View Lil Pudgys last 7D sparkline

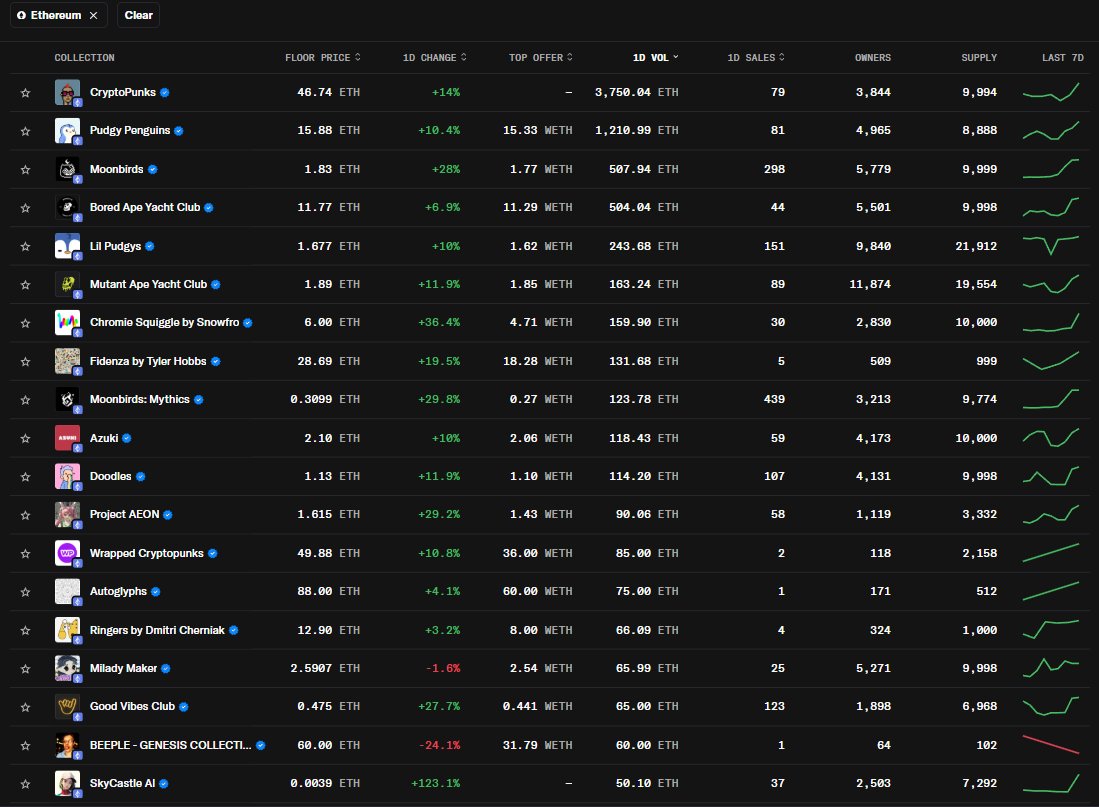[1051, 245]
